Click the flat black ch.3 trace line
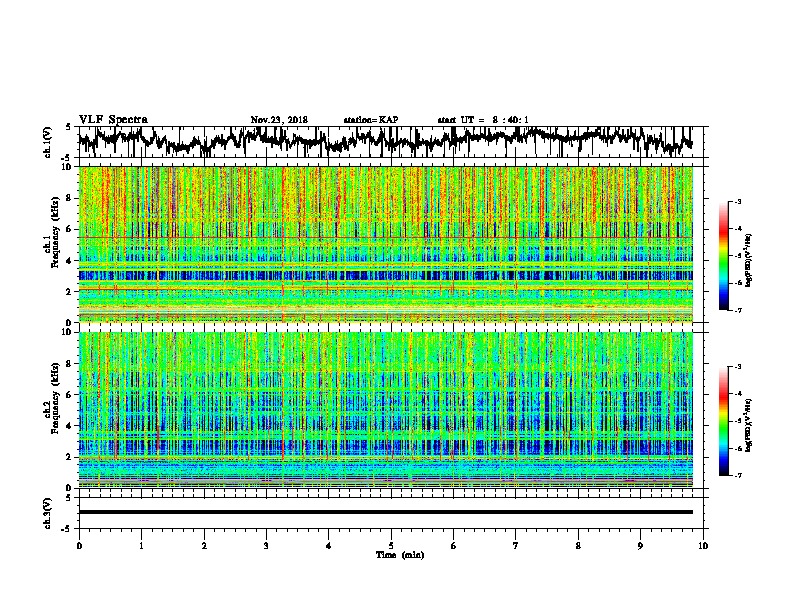 tap(386, 512)
